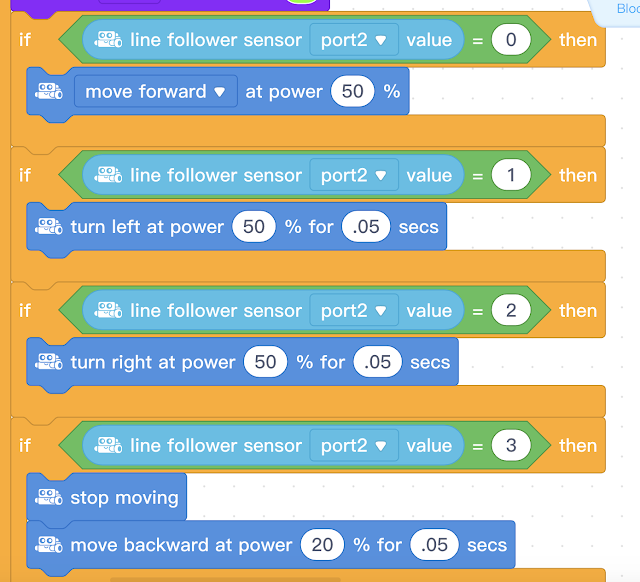Edit the move forward power value 50
This screenshot has width=640, height=582.
(x=352, y=92)
